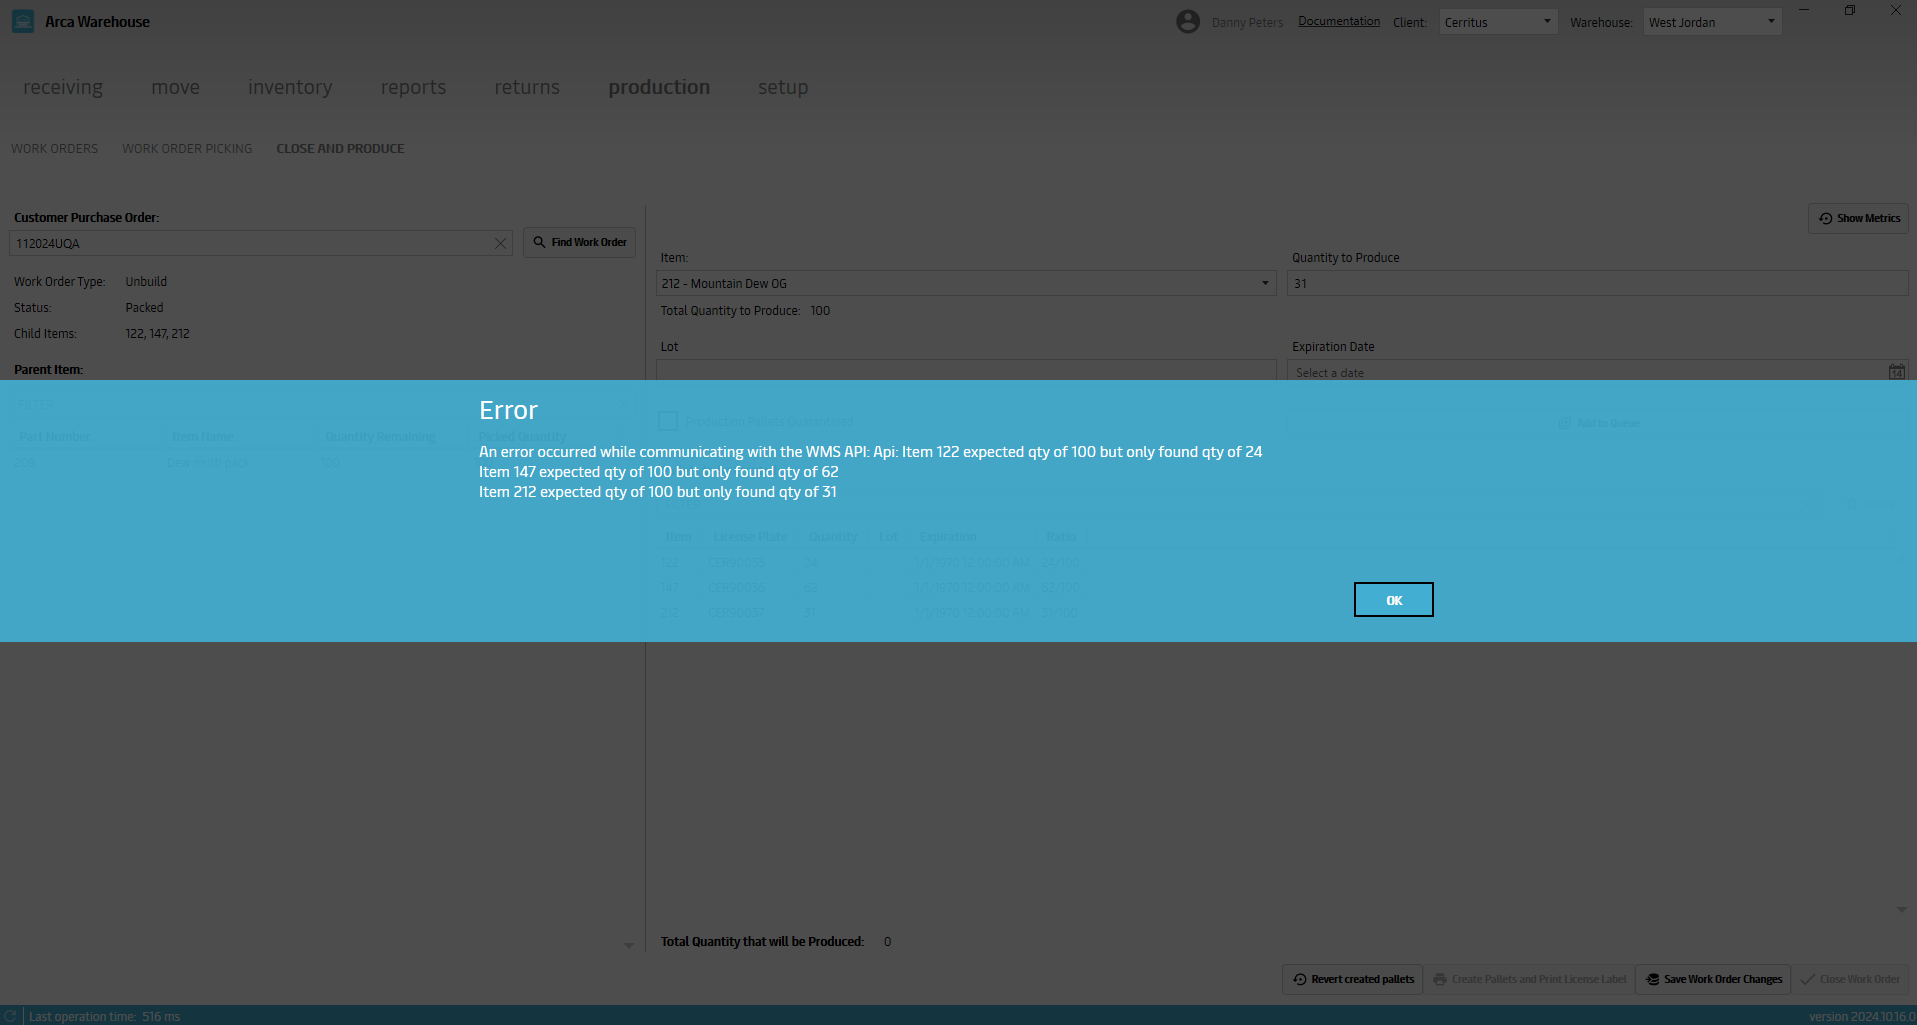Click Save Work Order Changes

click(1713, 979)
